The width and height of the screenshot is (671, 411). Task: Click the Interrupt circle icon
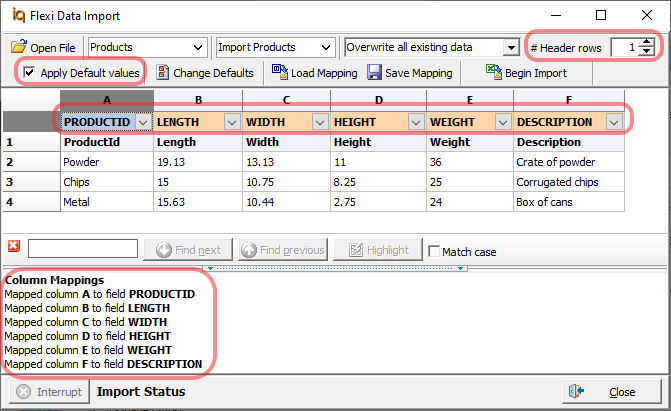24,391
